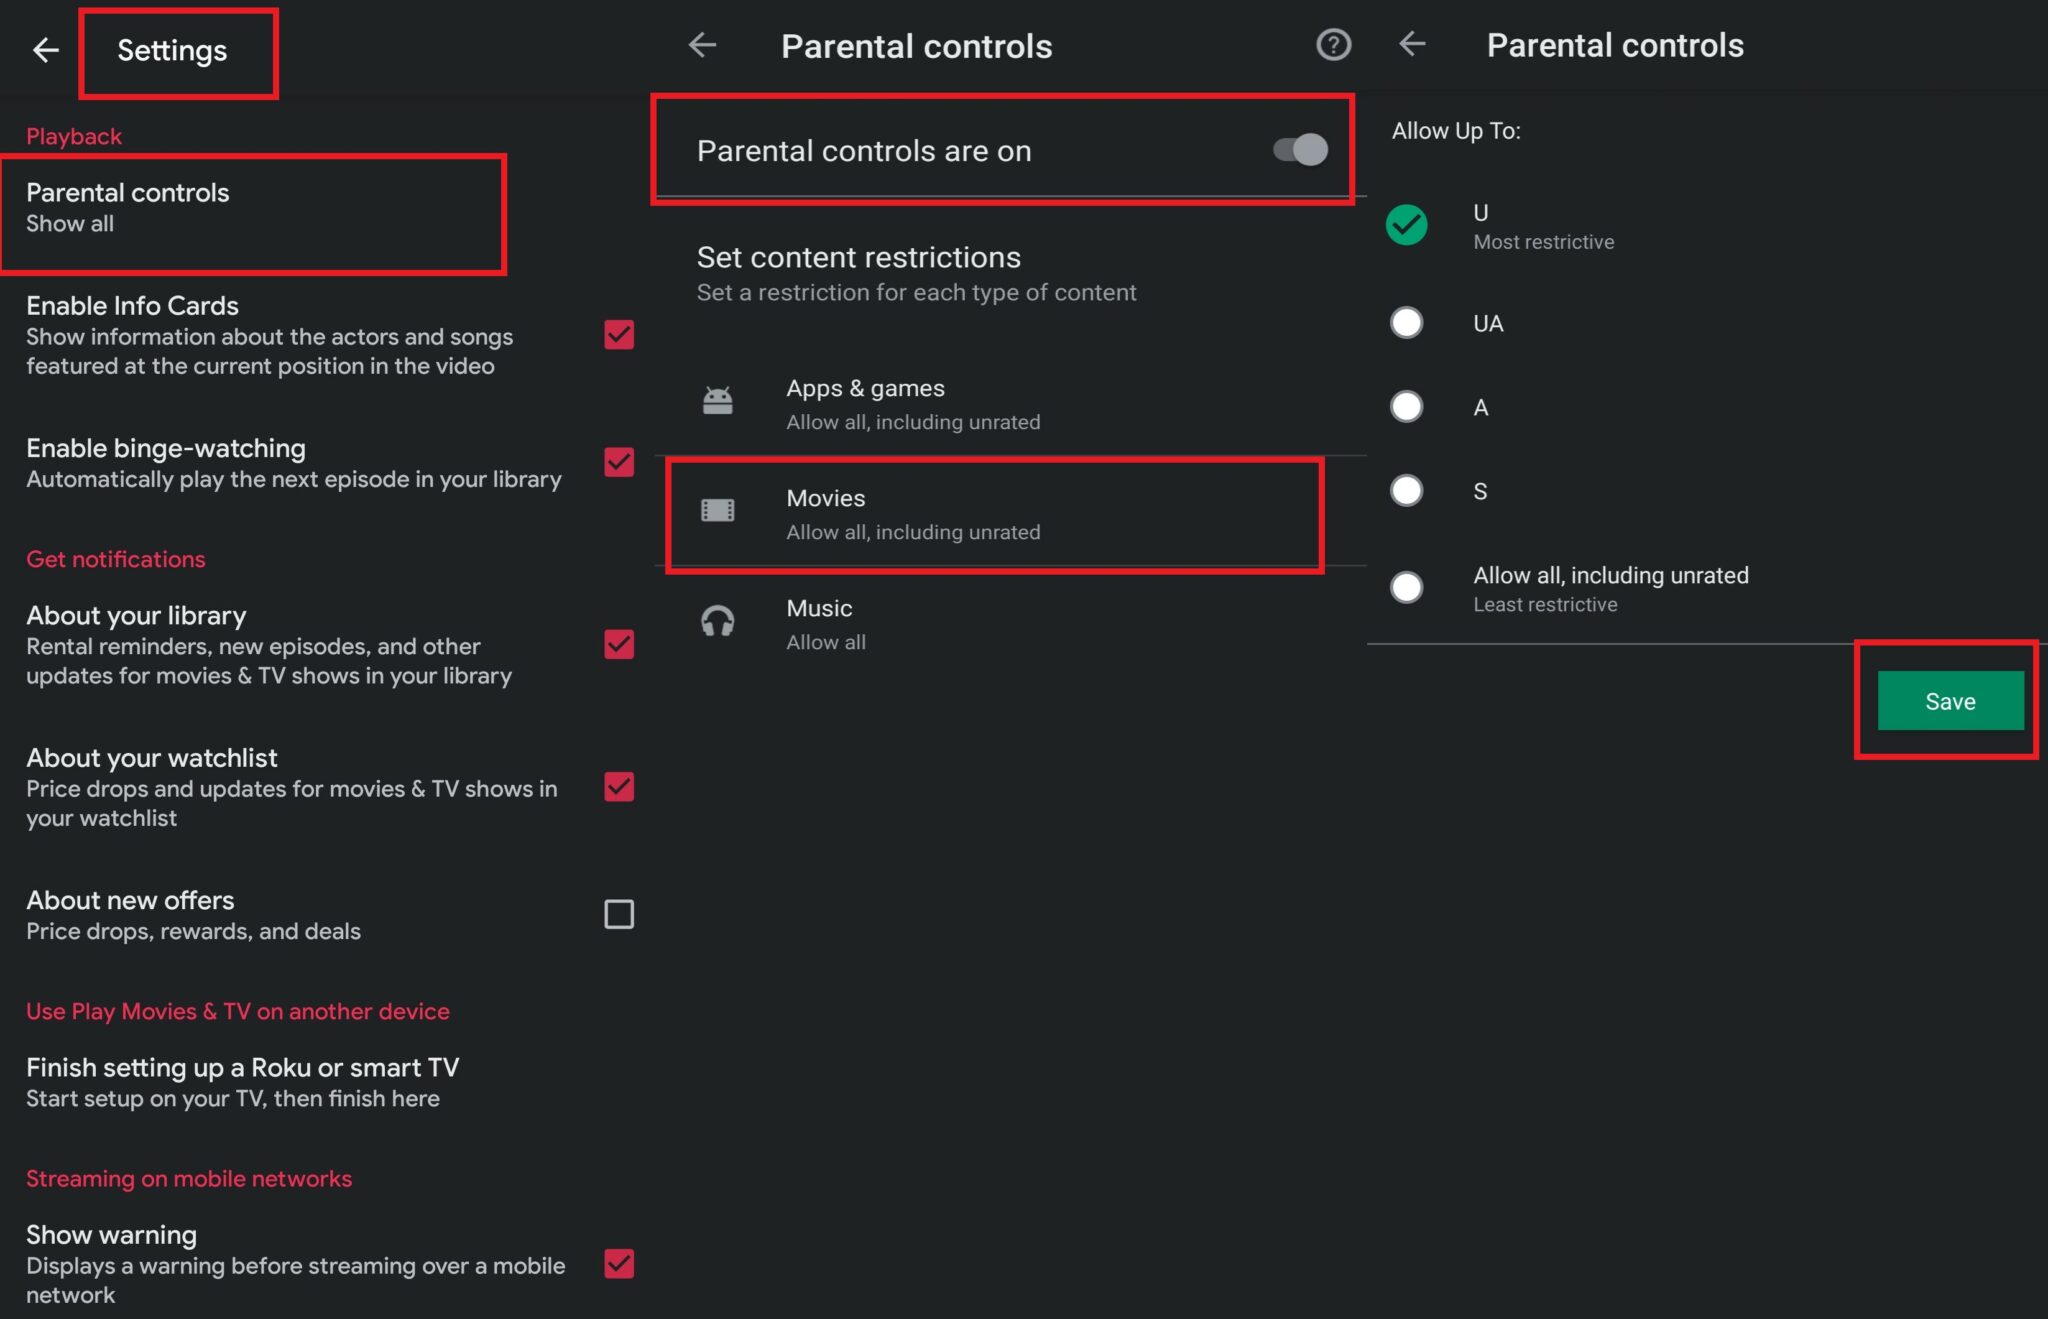Select the S rating radio button
The width and height of the screenshot is (2048, 1319).
[x=1406, y=490]
